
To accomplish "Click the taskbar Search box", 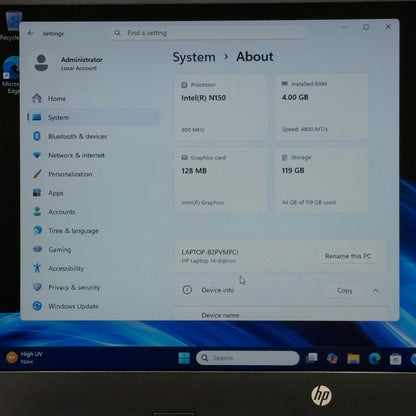I will tap(248, 358).
